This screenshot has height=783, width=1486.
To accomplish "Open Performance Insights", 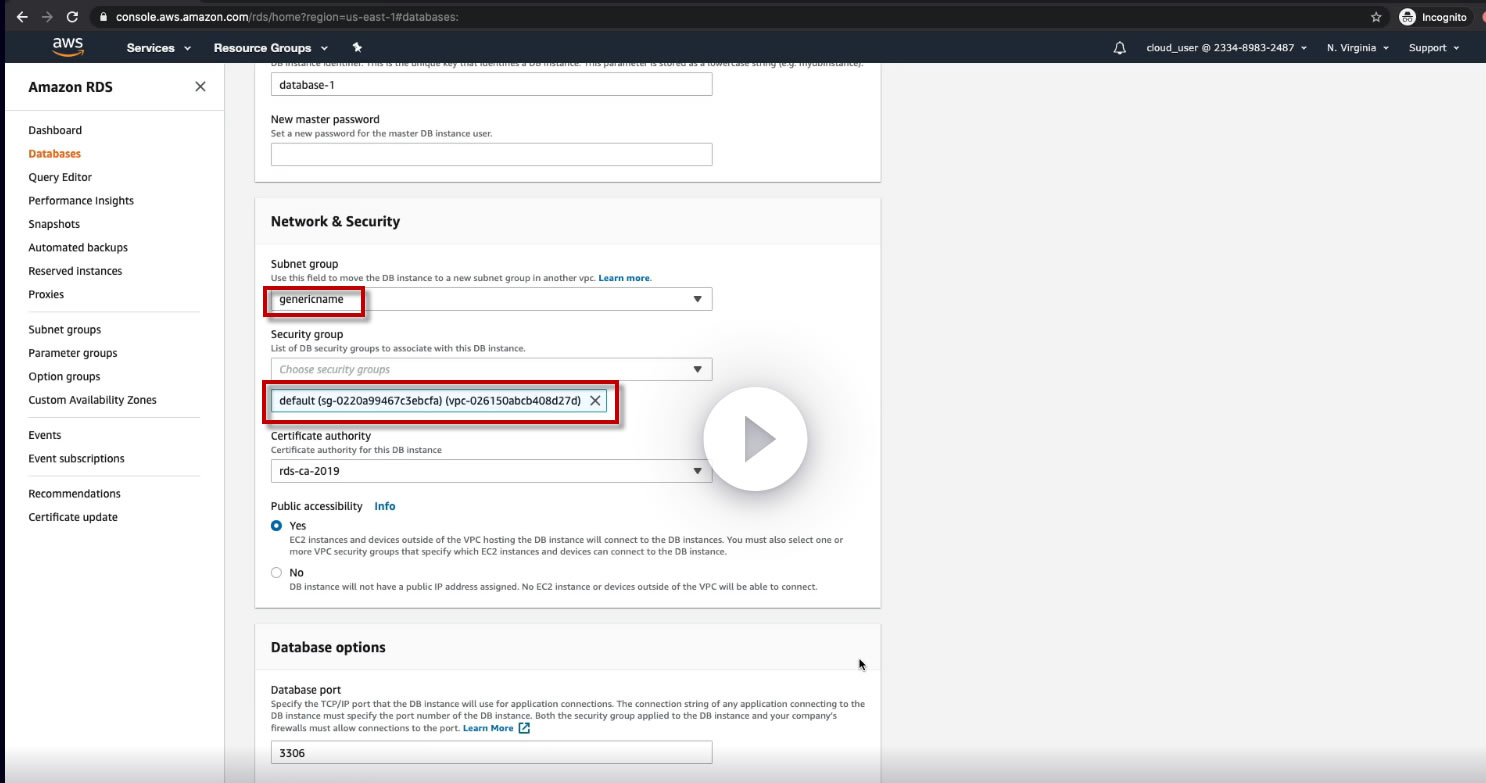I will click(81, 201).
